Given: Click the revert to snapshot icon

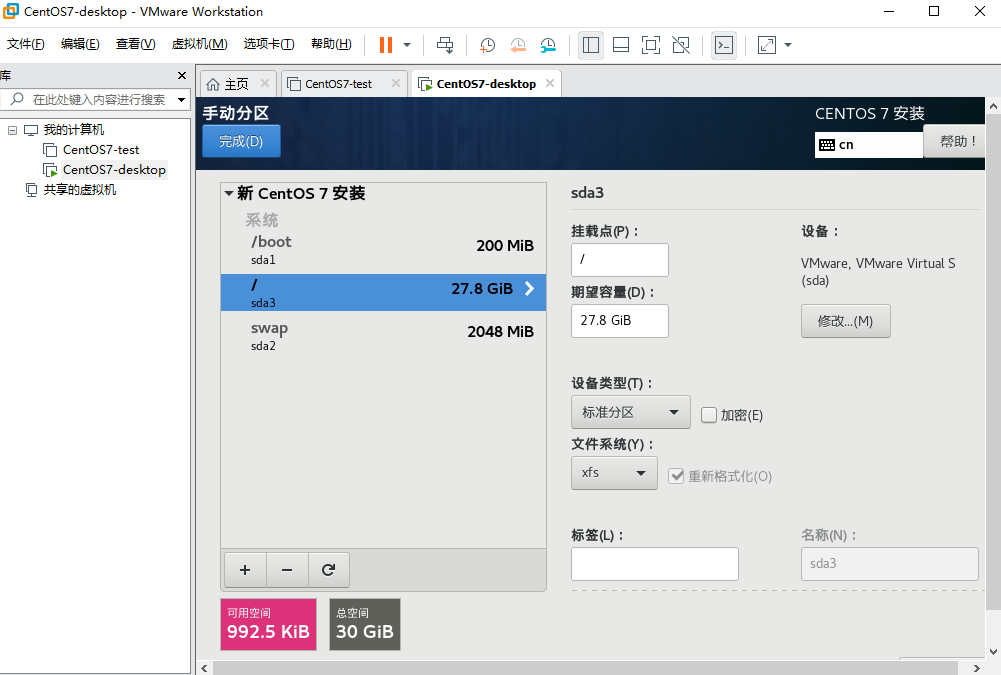Looking at the screenshot, I should click(x=518, y=45).
